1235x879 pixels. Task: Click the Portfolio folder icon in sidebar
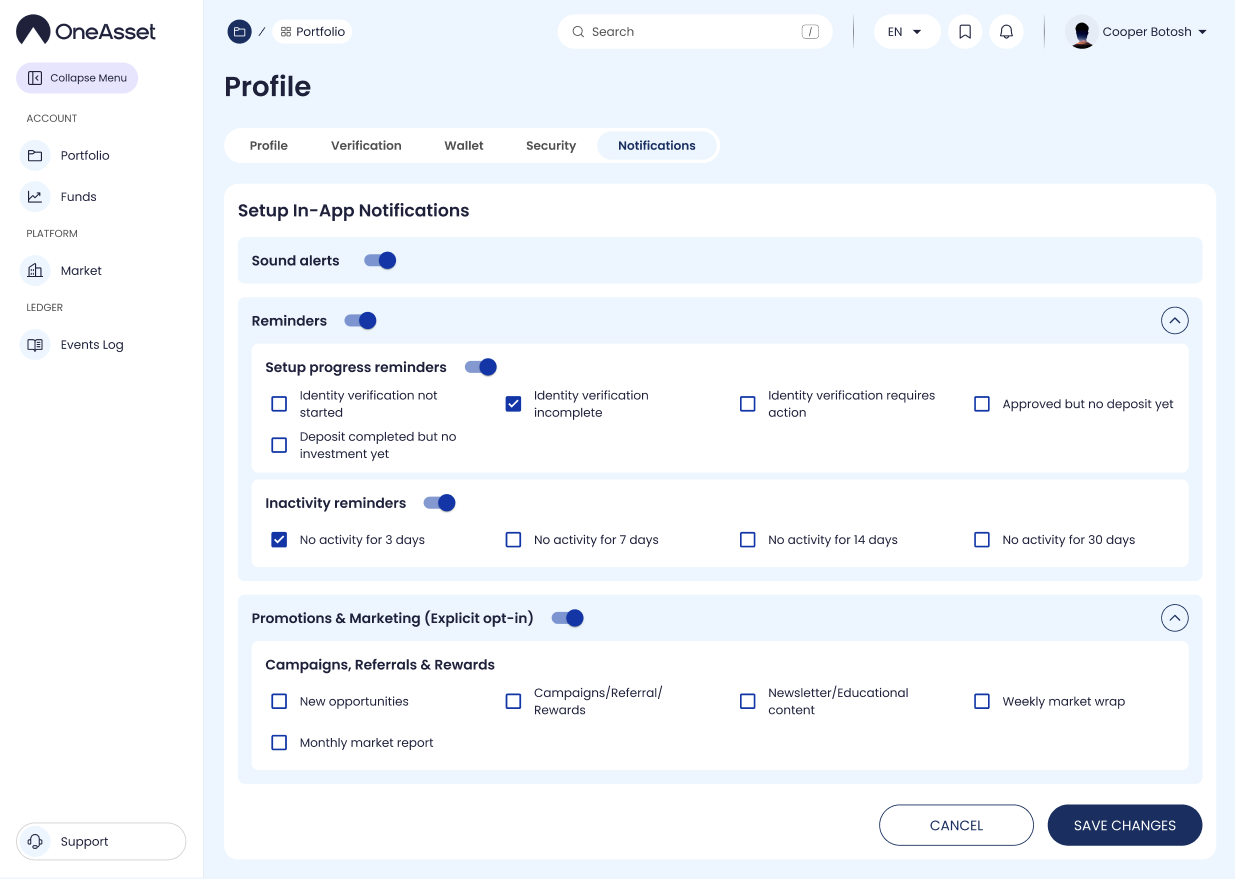point(35,155)
